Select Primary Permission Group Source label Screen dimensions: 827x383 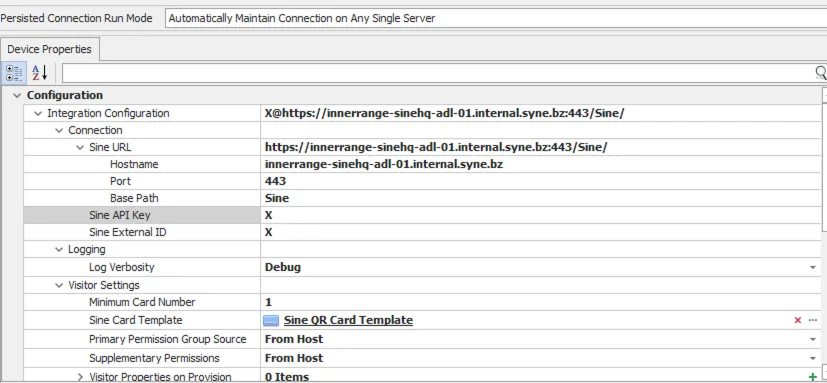tap(168, 339)
